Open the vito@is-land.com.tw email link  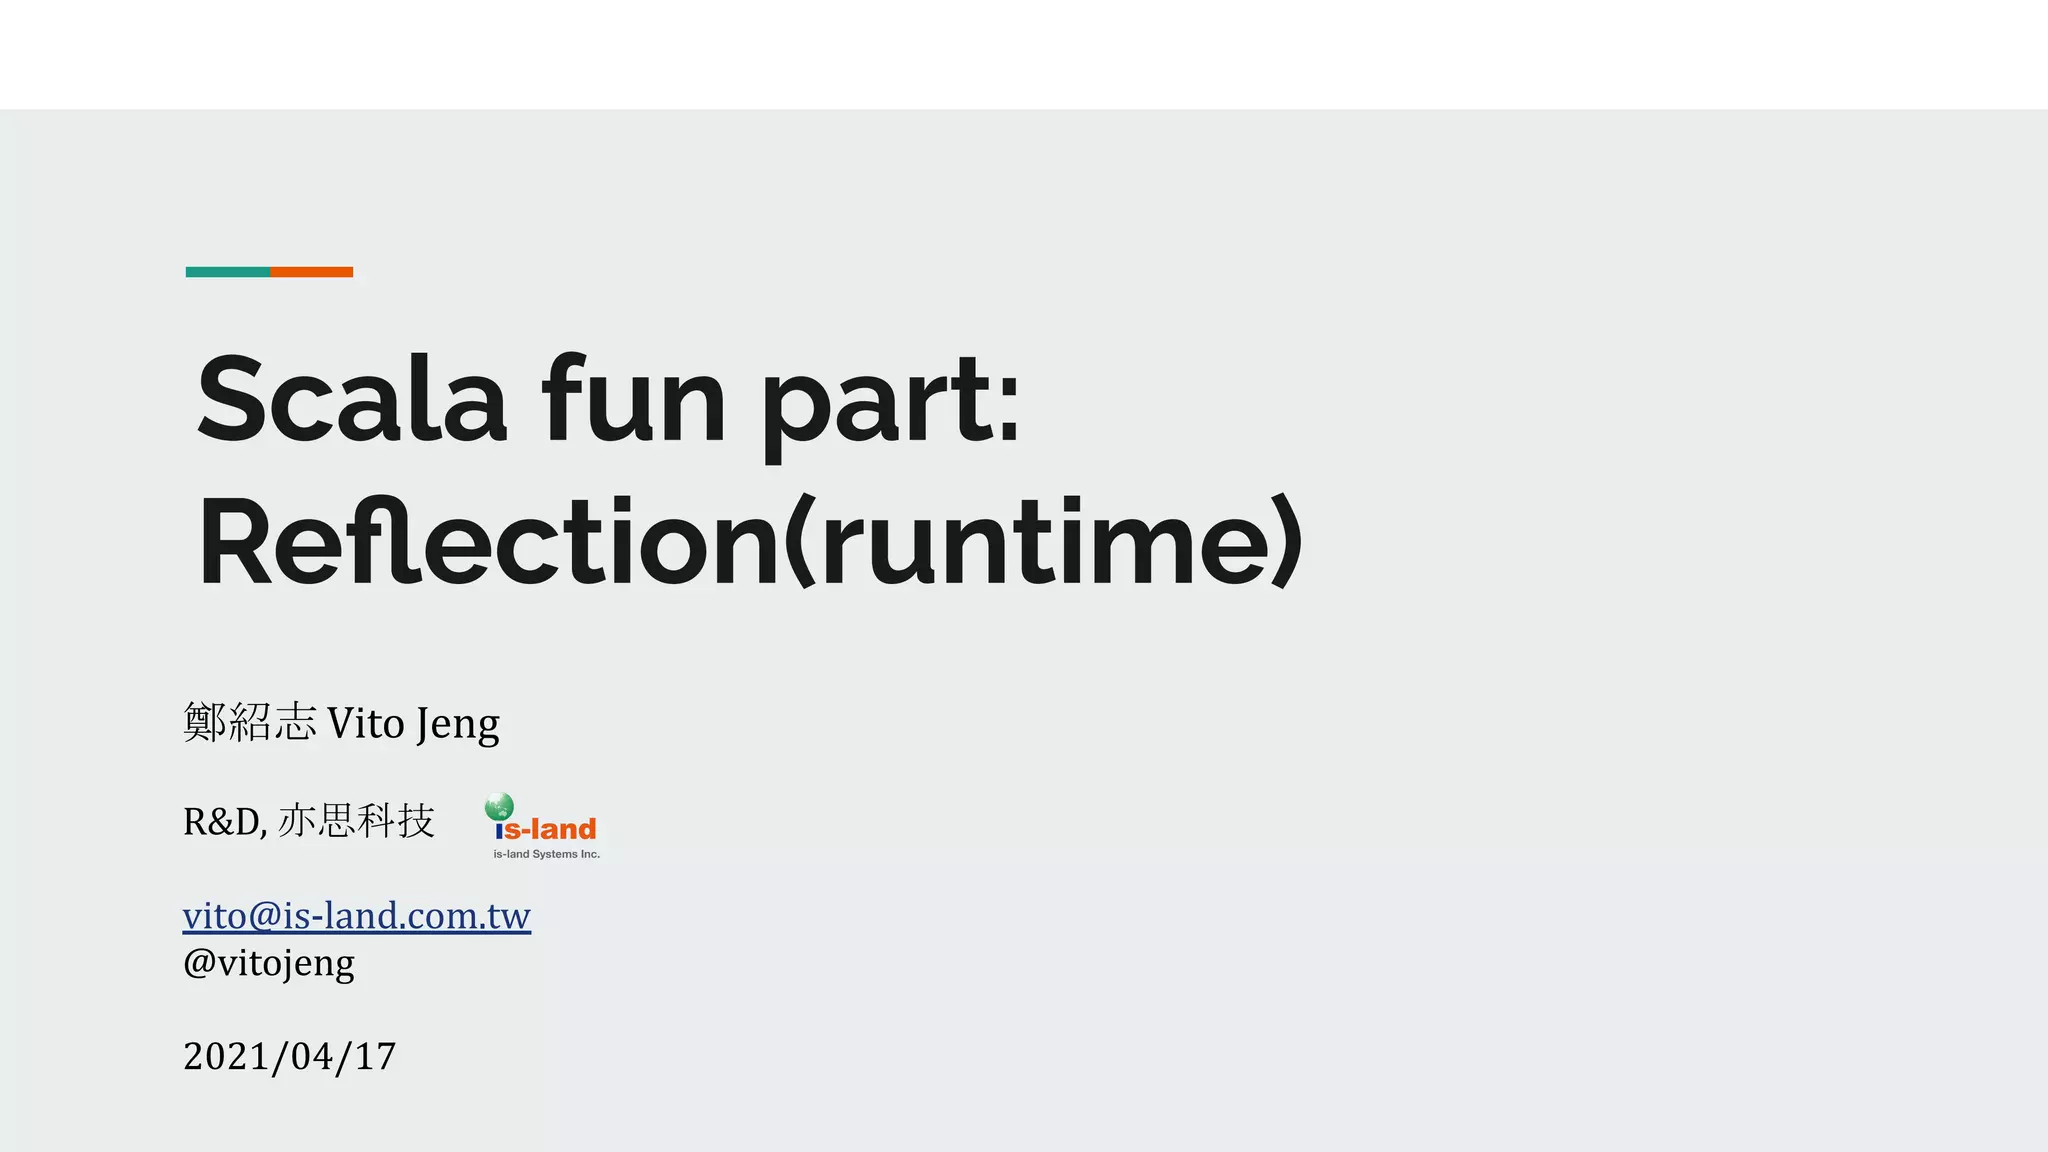[356, 916]
